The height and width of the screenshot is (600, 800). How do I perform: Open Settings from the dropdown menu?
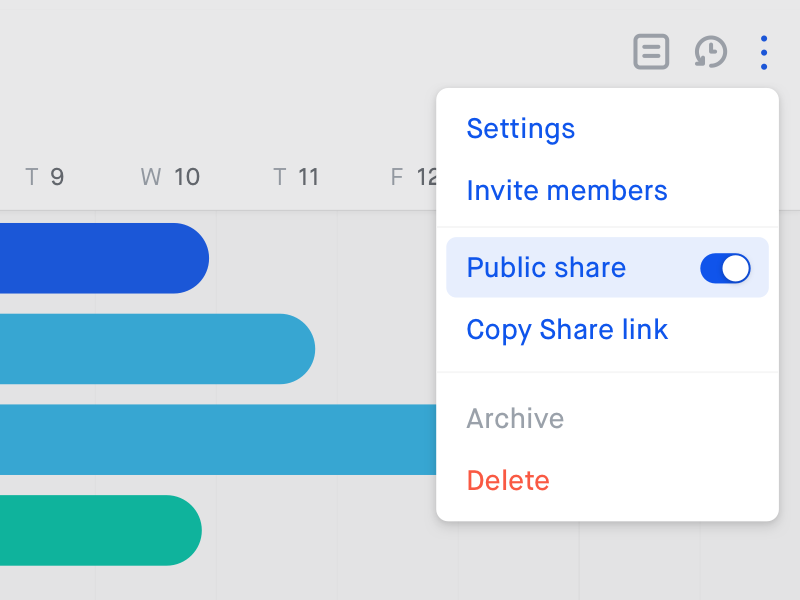520,129
